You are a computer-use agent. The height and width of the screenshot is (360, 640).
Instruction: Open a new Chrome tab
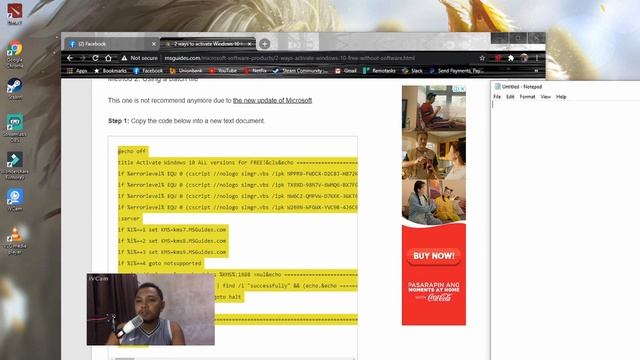[264, 44]
